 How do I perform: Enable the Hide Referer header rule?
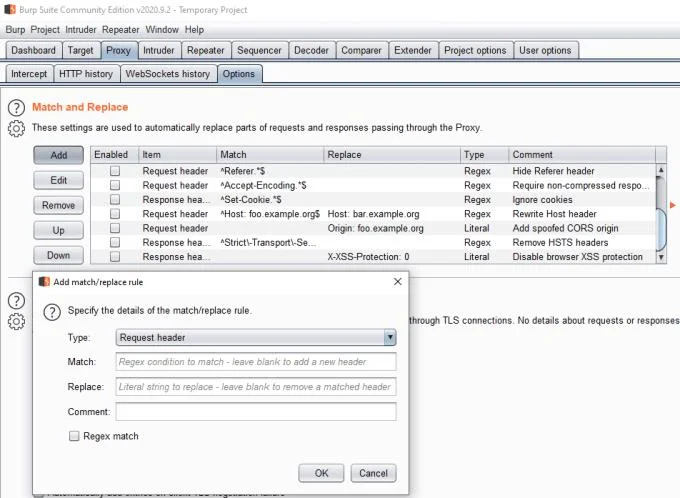(115, 171)
